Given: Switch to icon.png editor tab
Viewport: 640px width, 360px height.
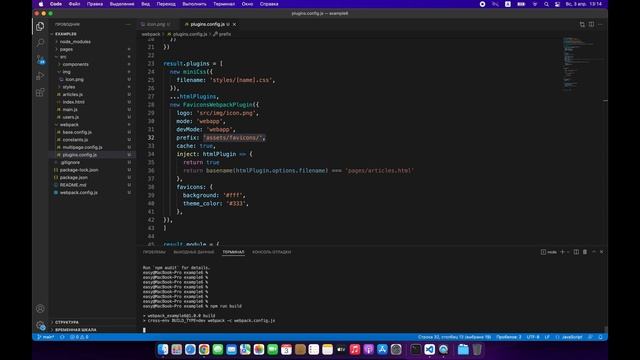Looking at the screenshot, I should (x=156, y=24).
